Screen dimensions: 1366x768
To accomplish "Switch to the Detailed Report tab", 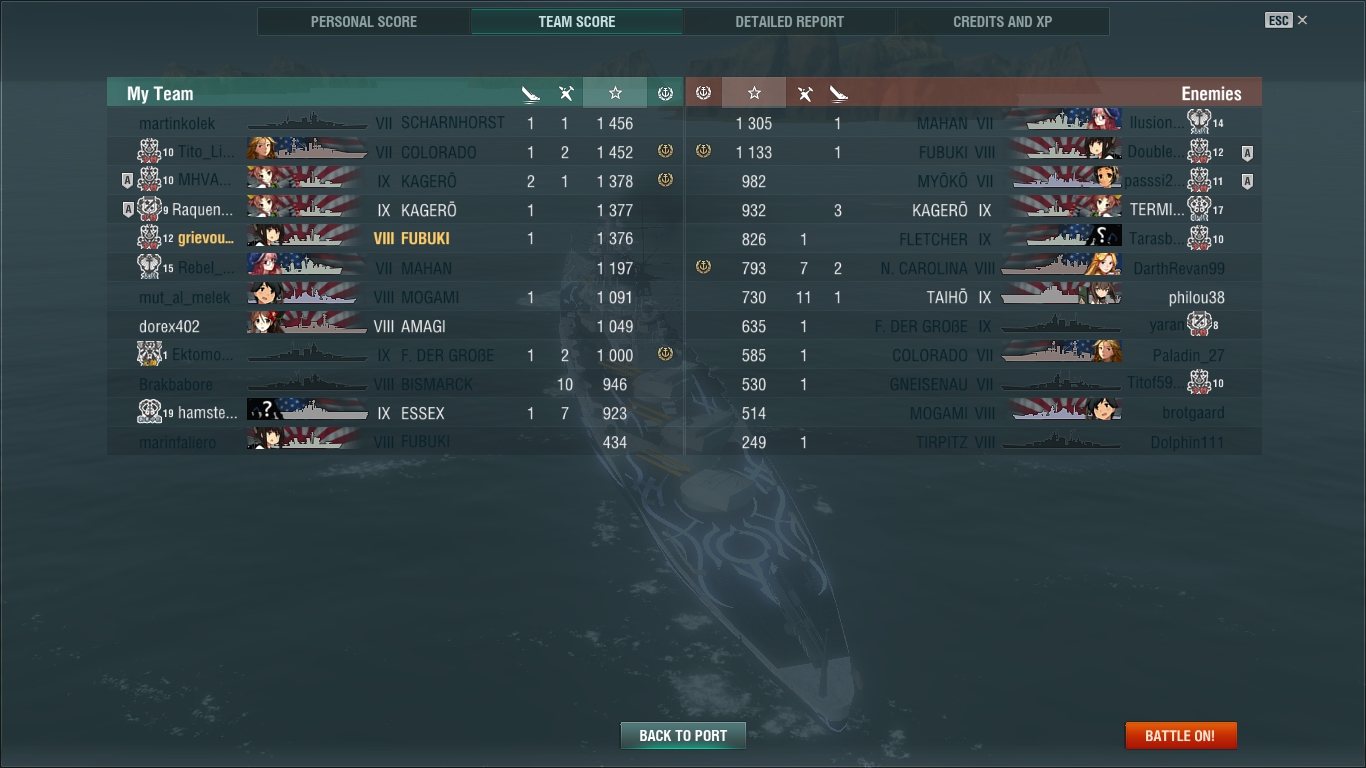I will tap(789, 21).
